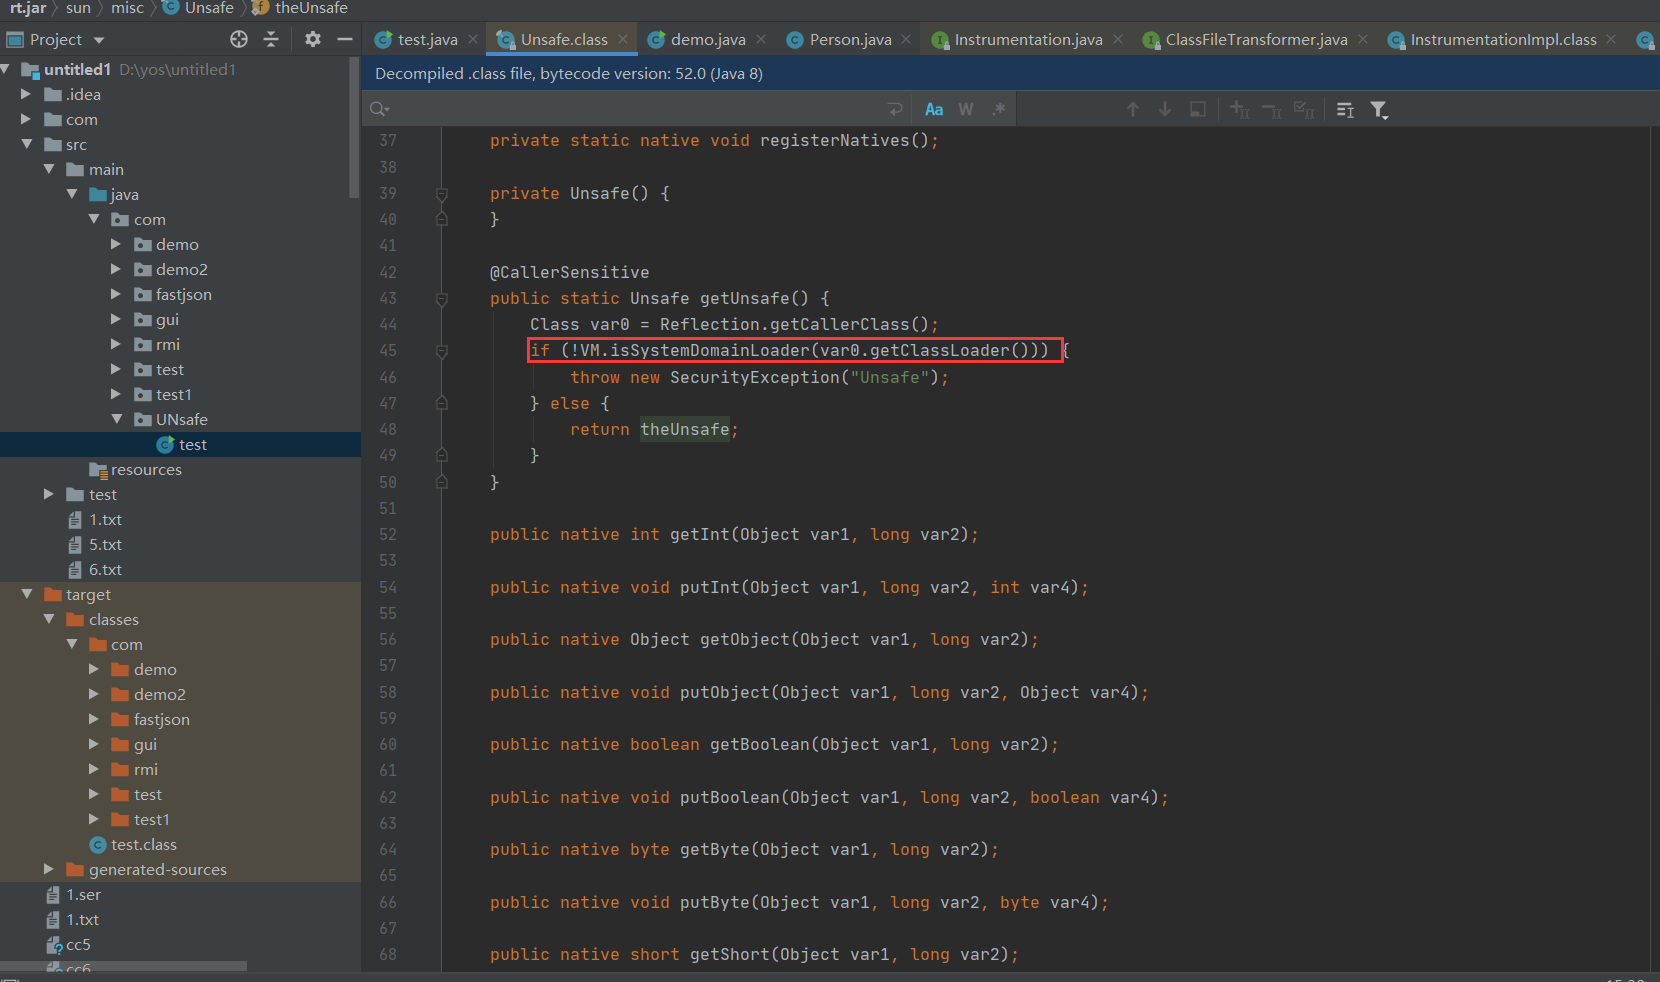The height and width of the screenshot is (982, 1660).
Task: Click the new line icon in search field
Action: [895, 109]
